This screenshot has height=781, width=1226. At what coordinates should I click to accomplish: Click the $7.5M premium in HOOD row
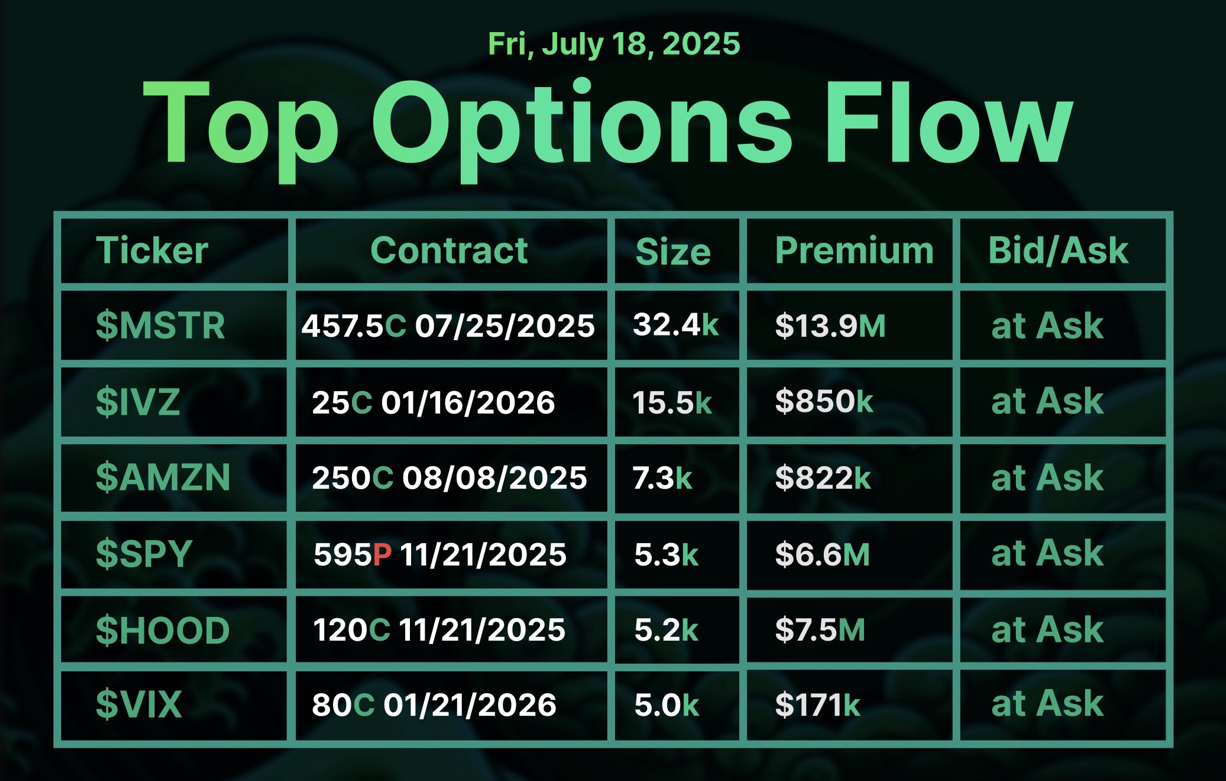(x=820, y=630)
